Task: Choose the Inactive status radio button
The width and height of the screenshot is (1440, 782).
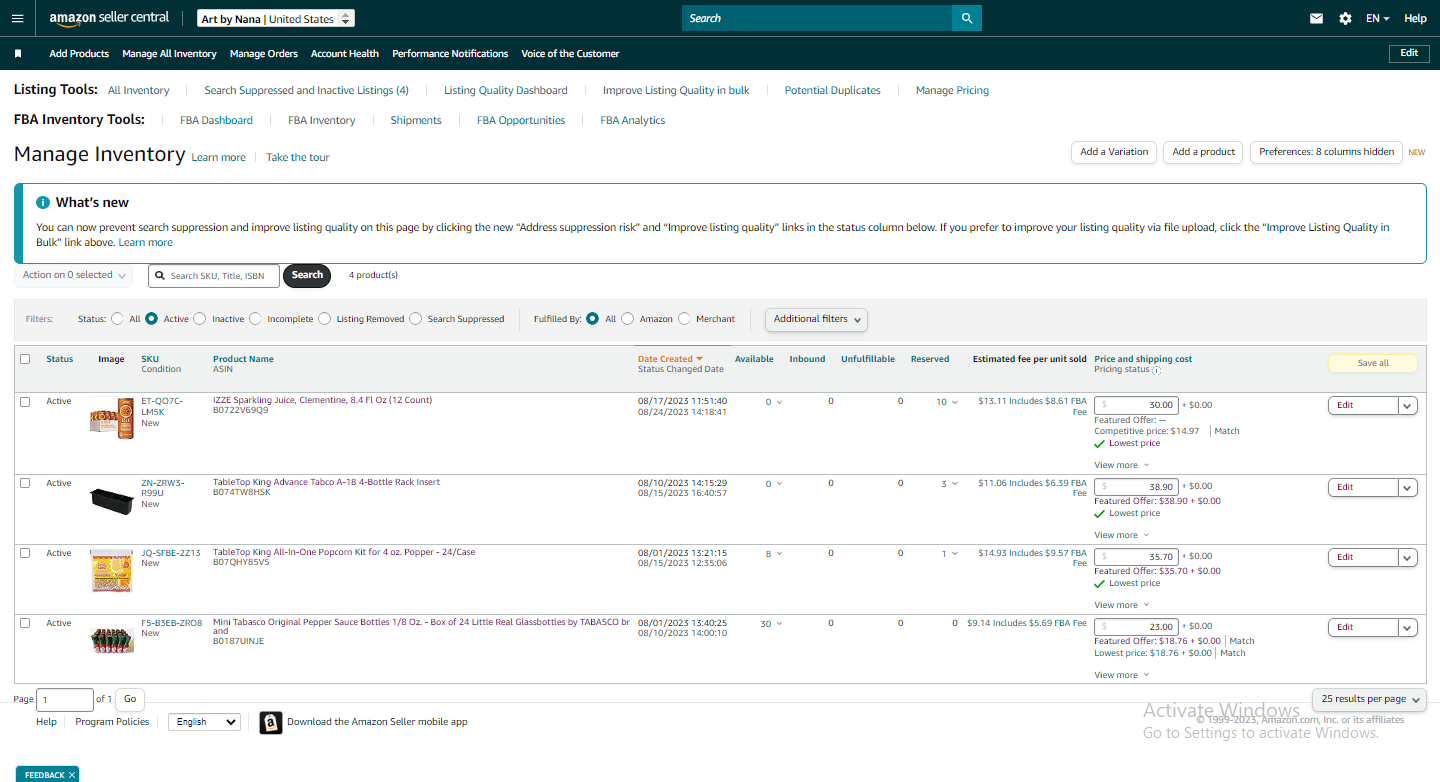Action: [200, 319]
